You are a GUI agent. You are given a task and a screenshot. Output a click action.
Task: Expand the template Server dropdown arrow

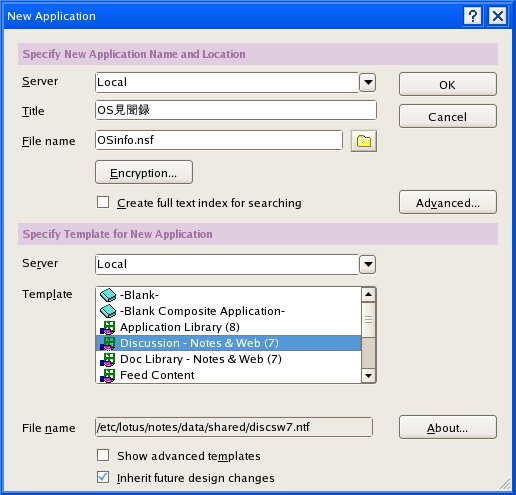(368, 264)
